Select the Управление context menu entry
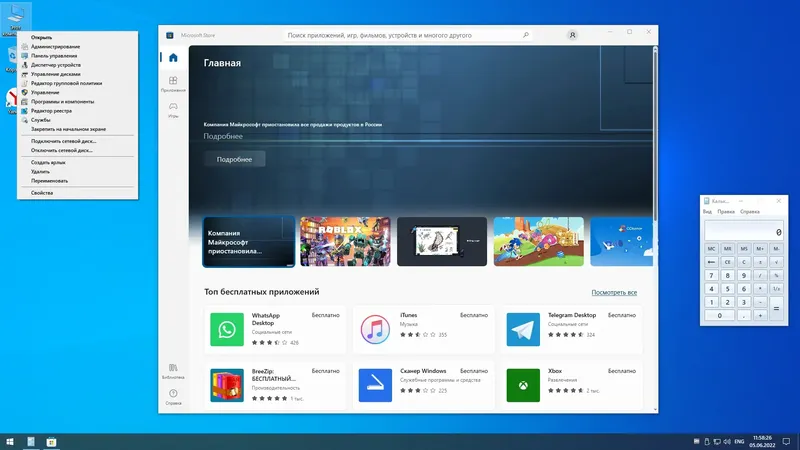 78,92
